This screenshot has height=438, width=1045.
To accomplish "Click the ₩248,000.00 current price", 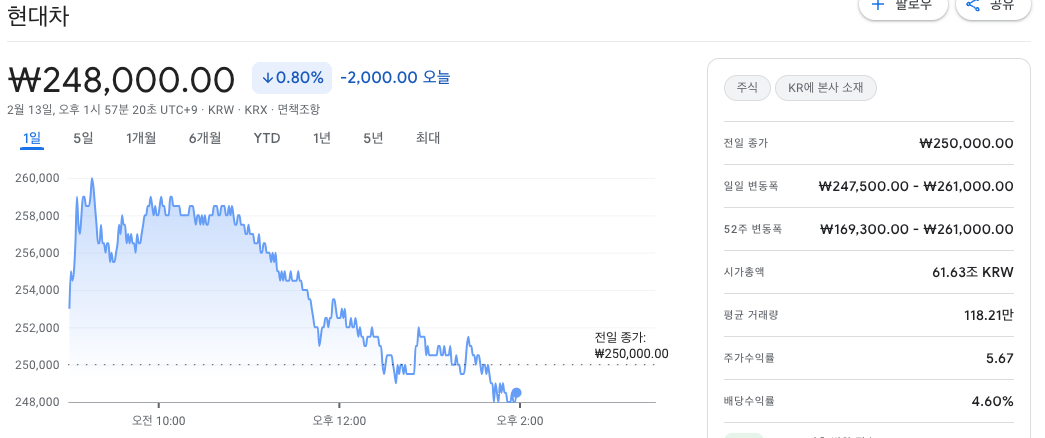I will point(121,79).
